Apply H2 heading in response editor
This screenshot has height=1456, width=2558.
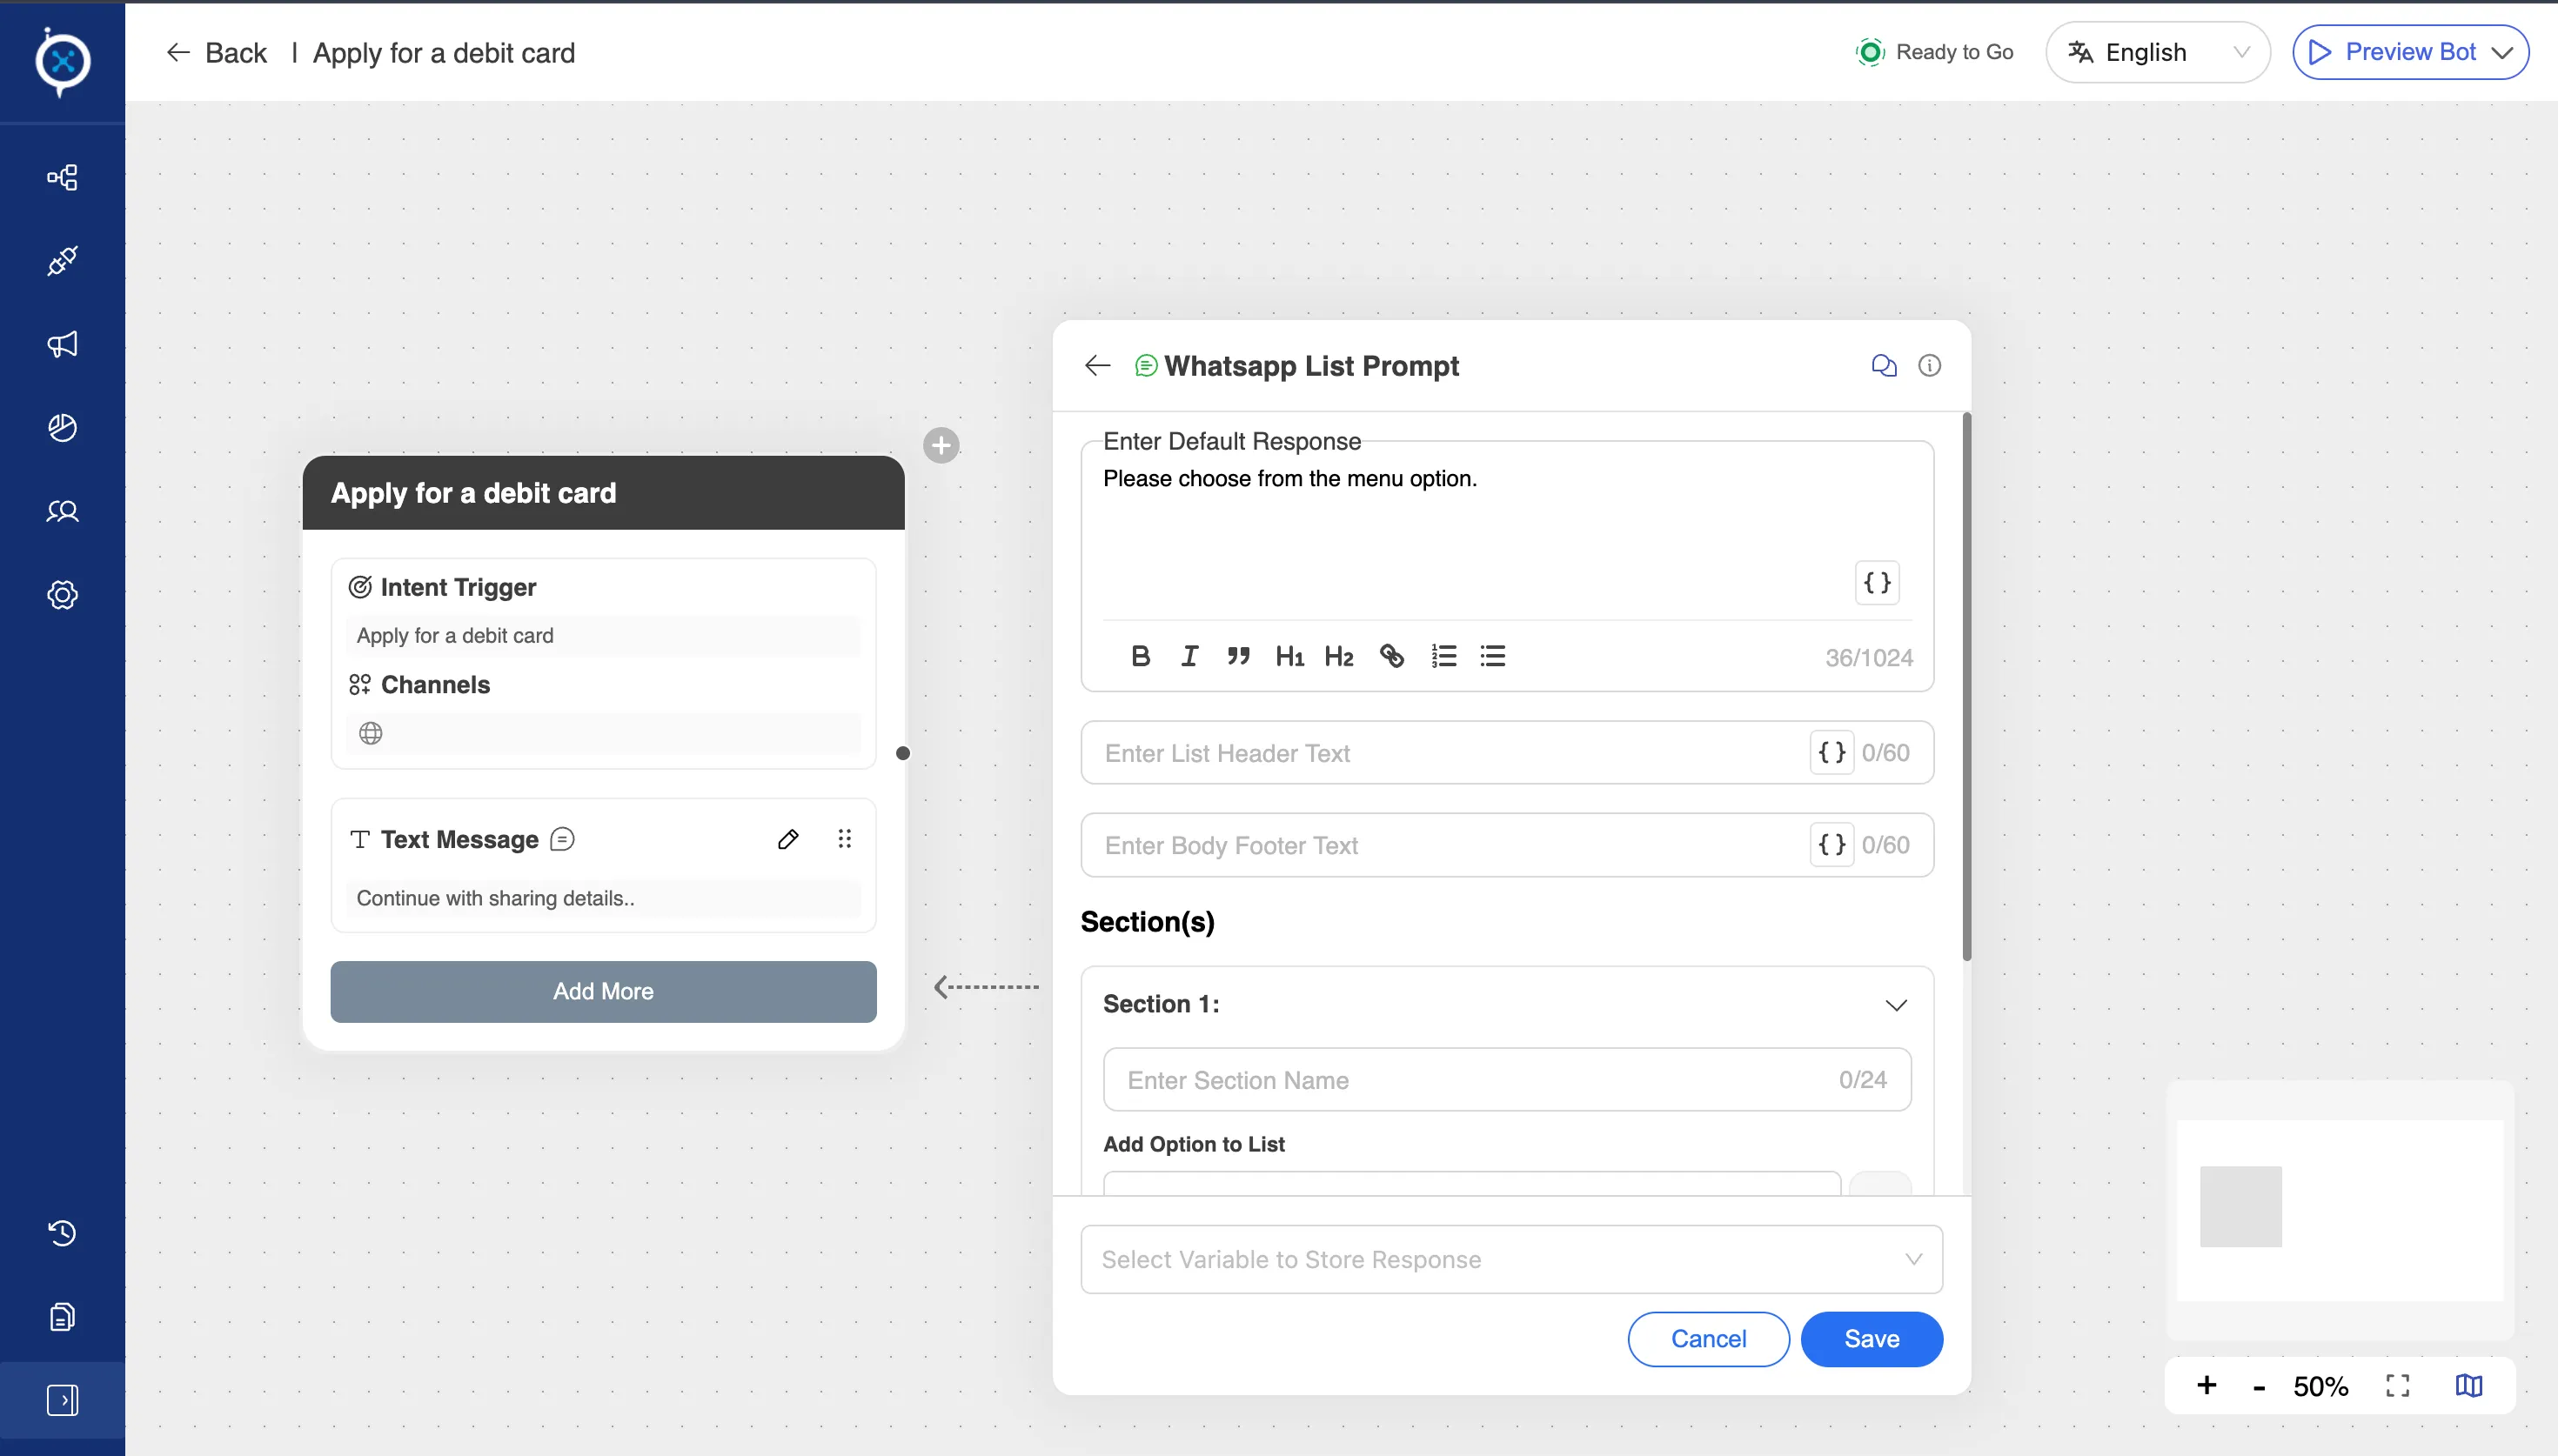coord(1339,656)
